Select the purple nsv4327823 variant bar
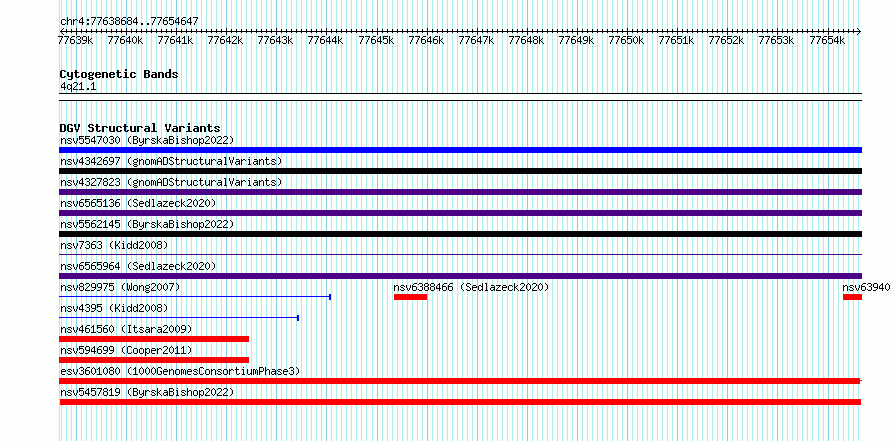The image size is (890, 441). click(460, 192)
